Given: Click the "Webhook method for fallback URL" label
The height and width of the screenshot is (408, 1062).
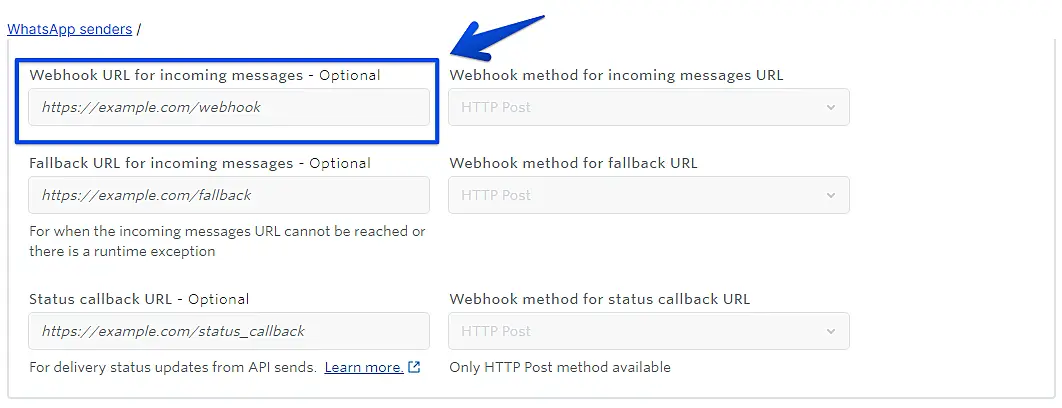Looking at the screenshot, I should click(x=573, y=163).
